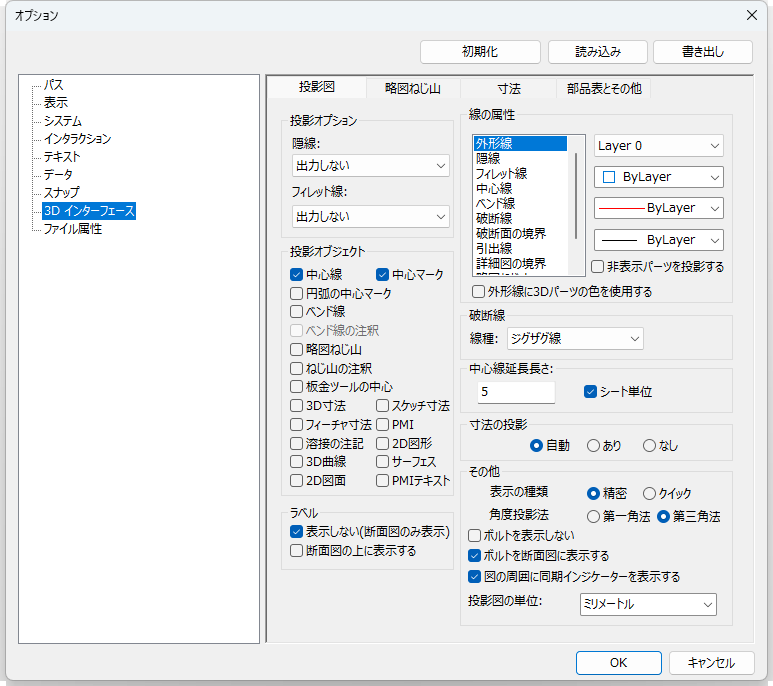Screen dimensions: 773x686
Task: Open the 寸法 tab
Action: tap(508, 88)
